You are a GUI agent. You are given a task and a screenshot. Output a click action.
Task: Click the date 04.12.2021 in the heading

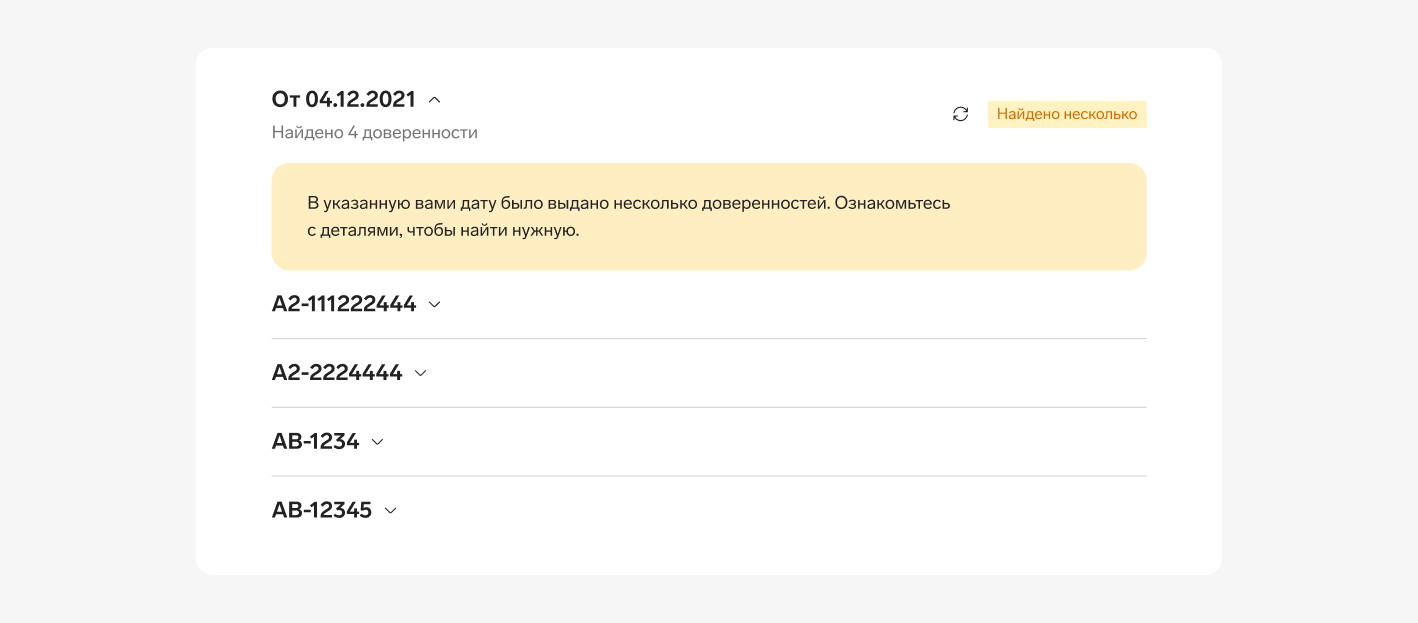[360, 99]
